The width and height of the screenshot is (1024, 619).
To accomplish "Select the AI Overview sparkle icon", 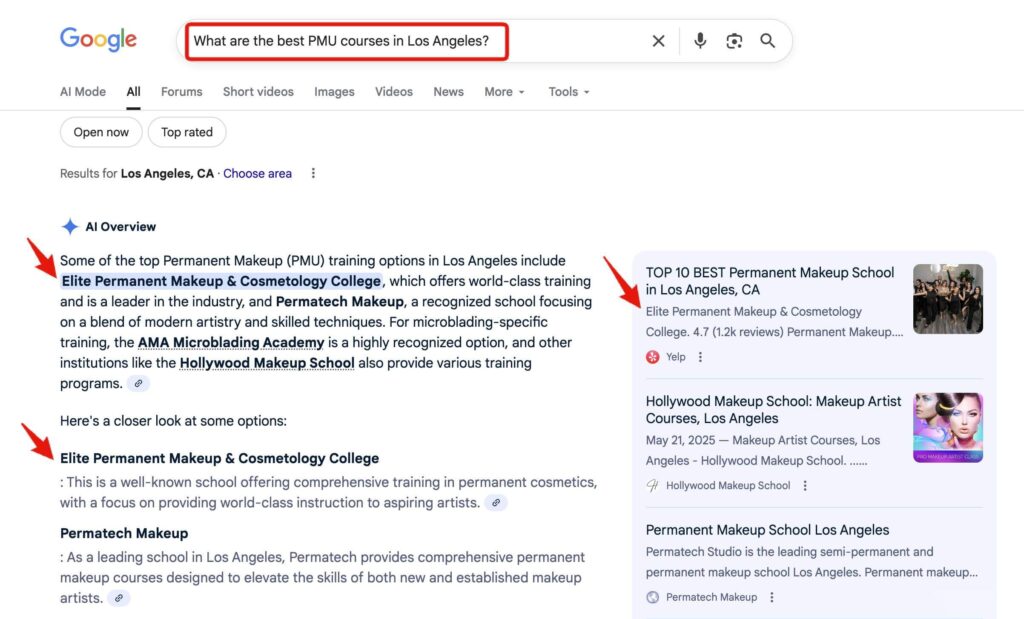I will coord(70,226).
